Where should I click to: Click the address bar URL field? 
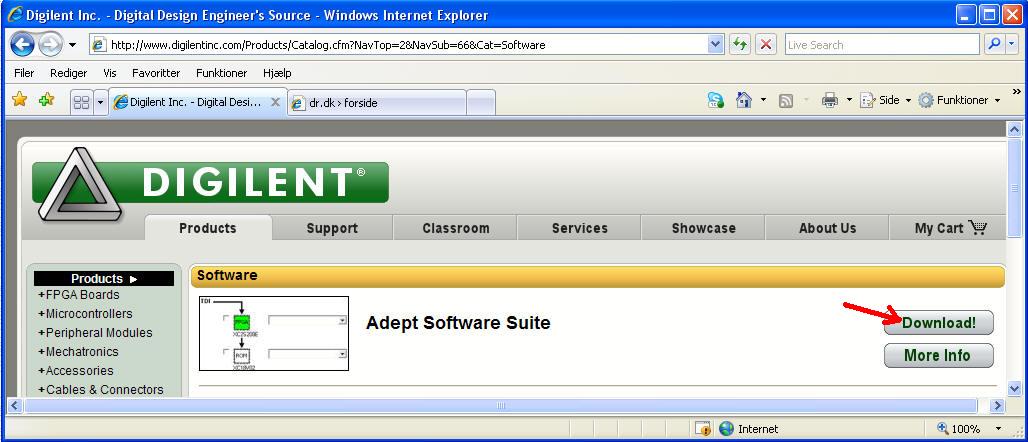click(399, 45)
